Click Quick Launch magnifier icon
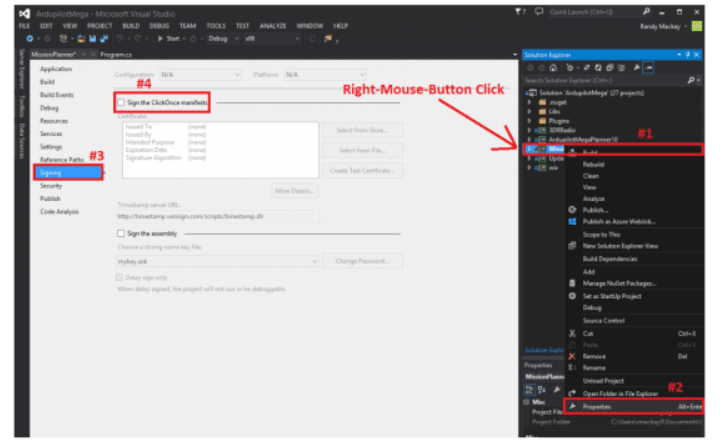721x443 pixels. [x=646, y=12]
